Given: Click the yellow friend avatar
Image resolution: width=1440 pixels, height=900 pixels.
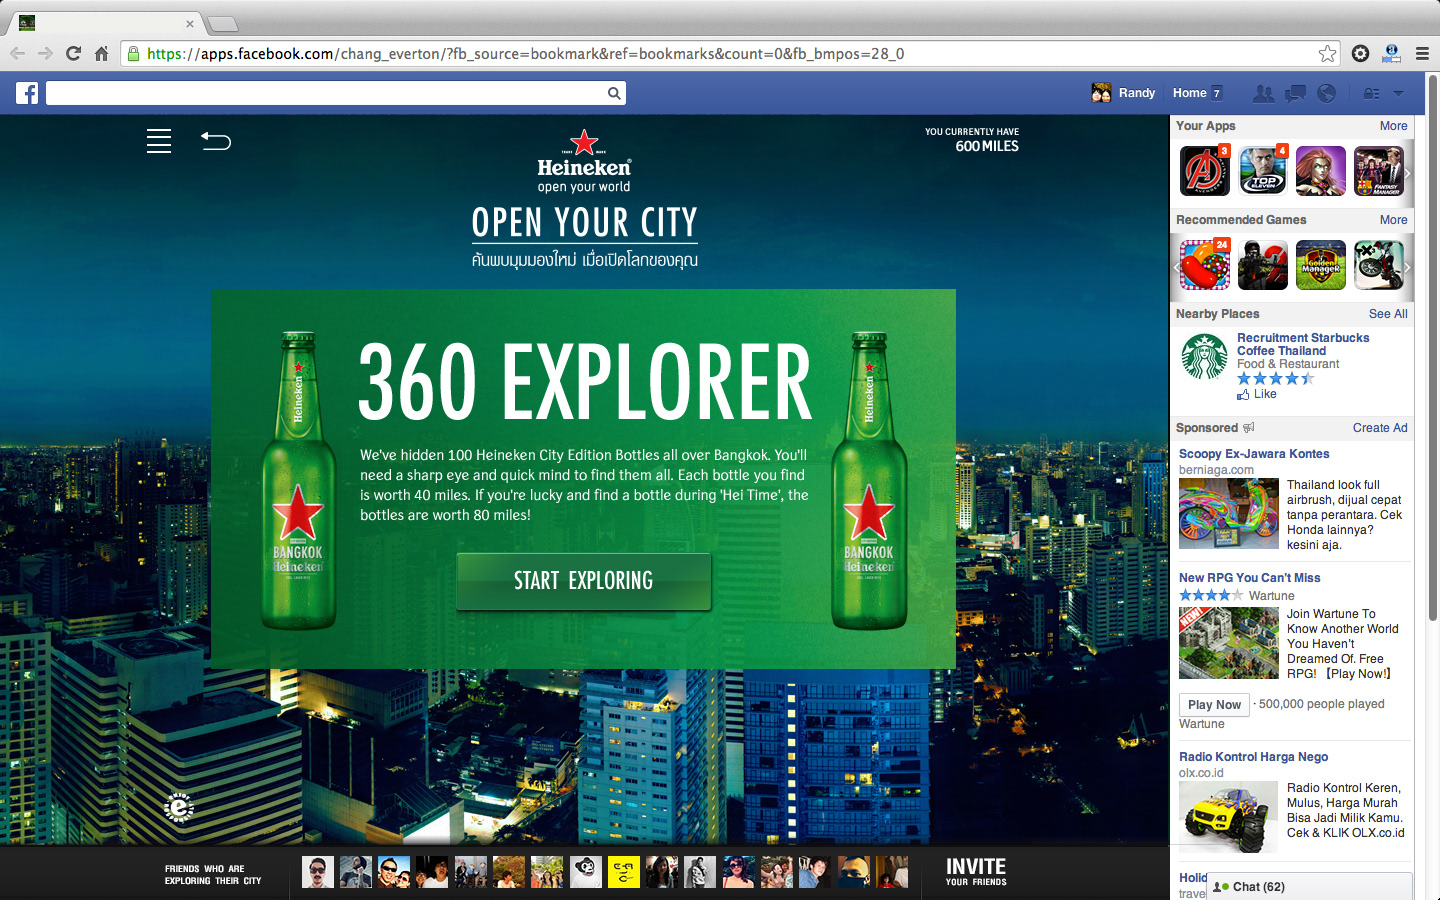Looking at the screenshot, I should click(624, 872).
